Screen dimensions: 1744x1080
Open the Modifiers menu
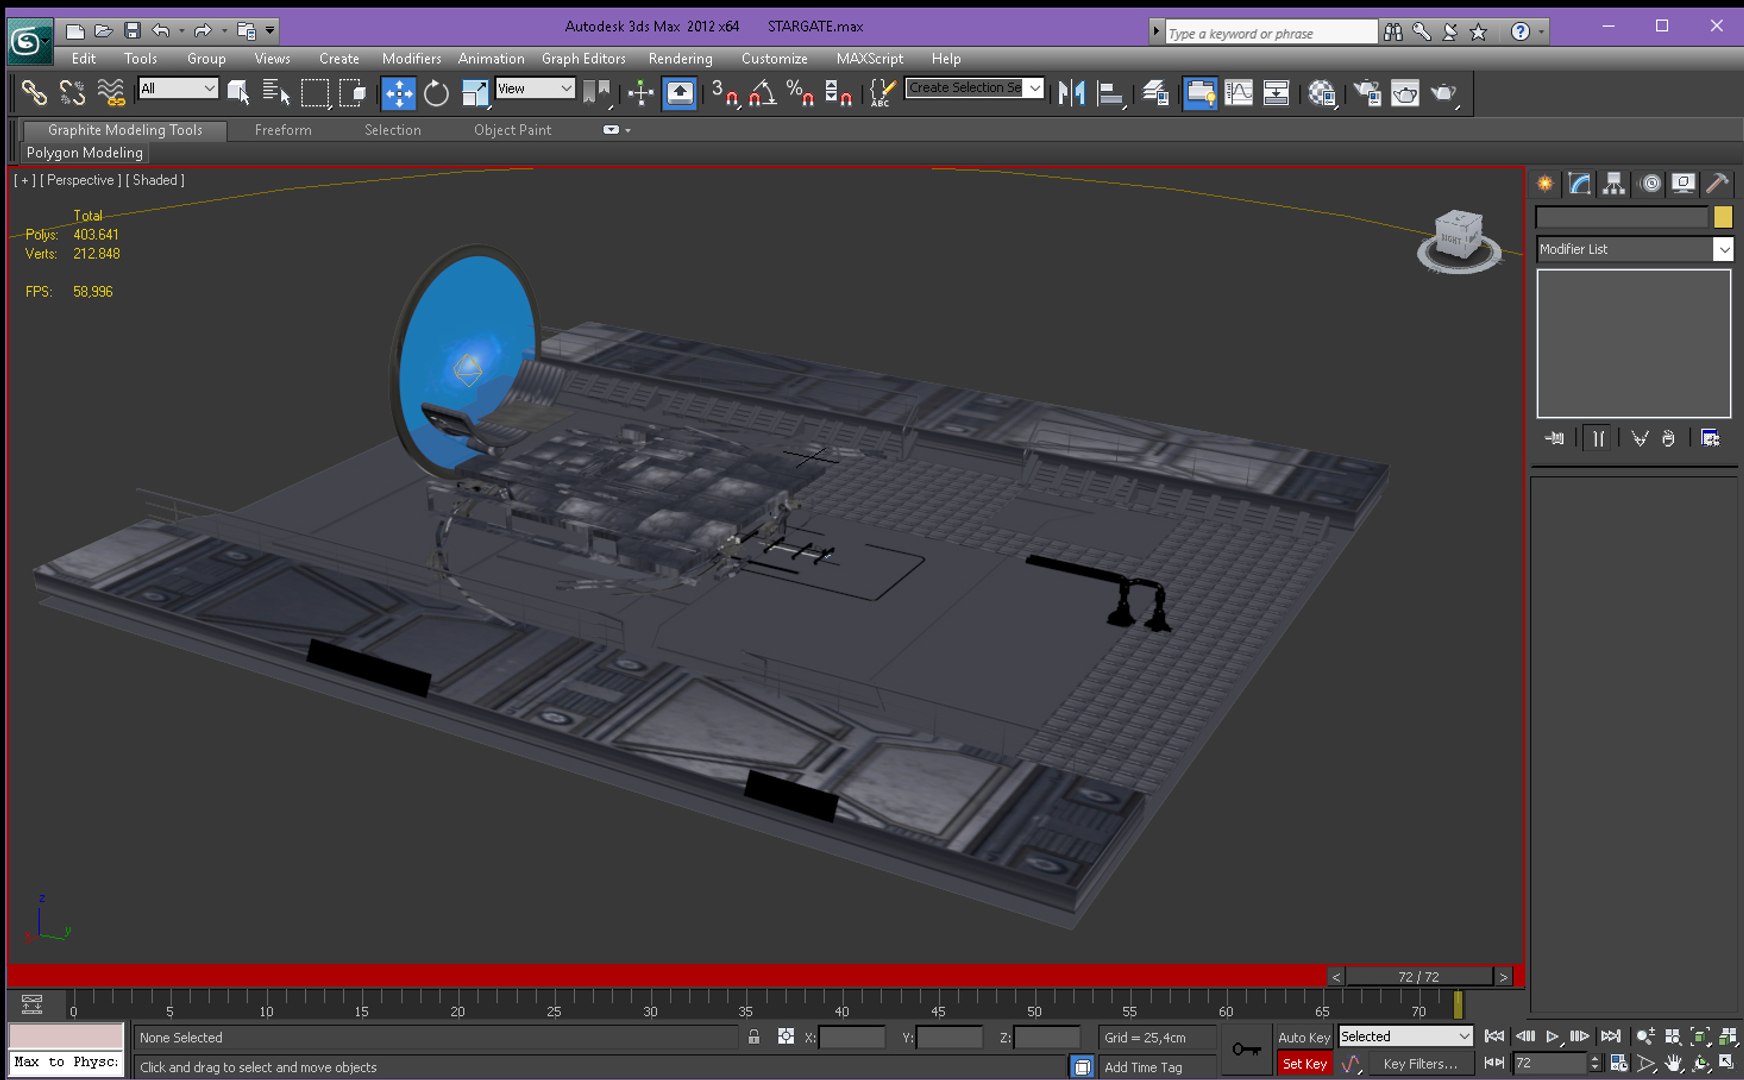point(411,59)
